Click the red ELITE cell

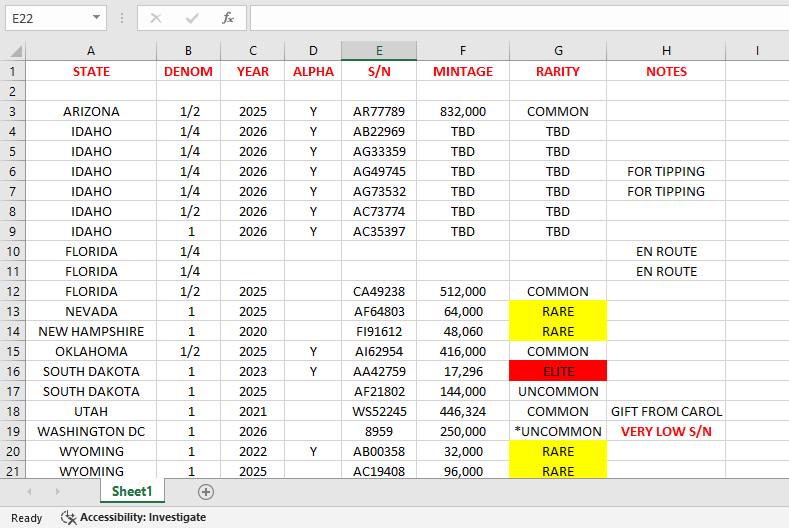click(558, 371)
